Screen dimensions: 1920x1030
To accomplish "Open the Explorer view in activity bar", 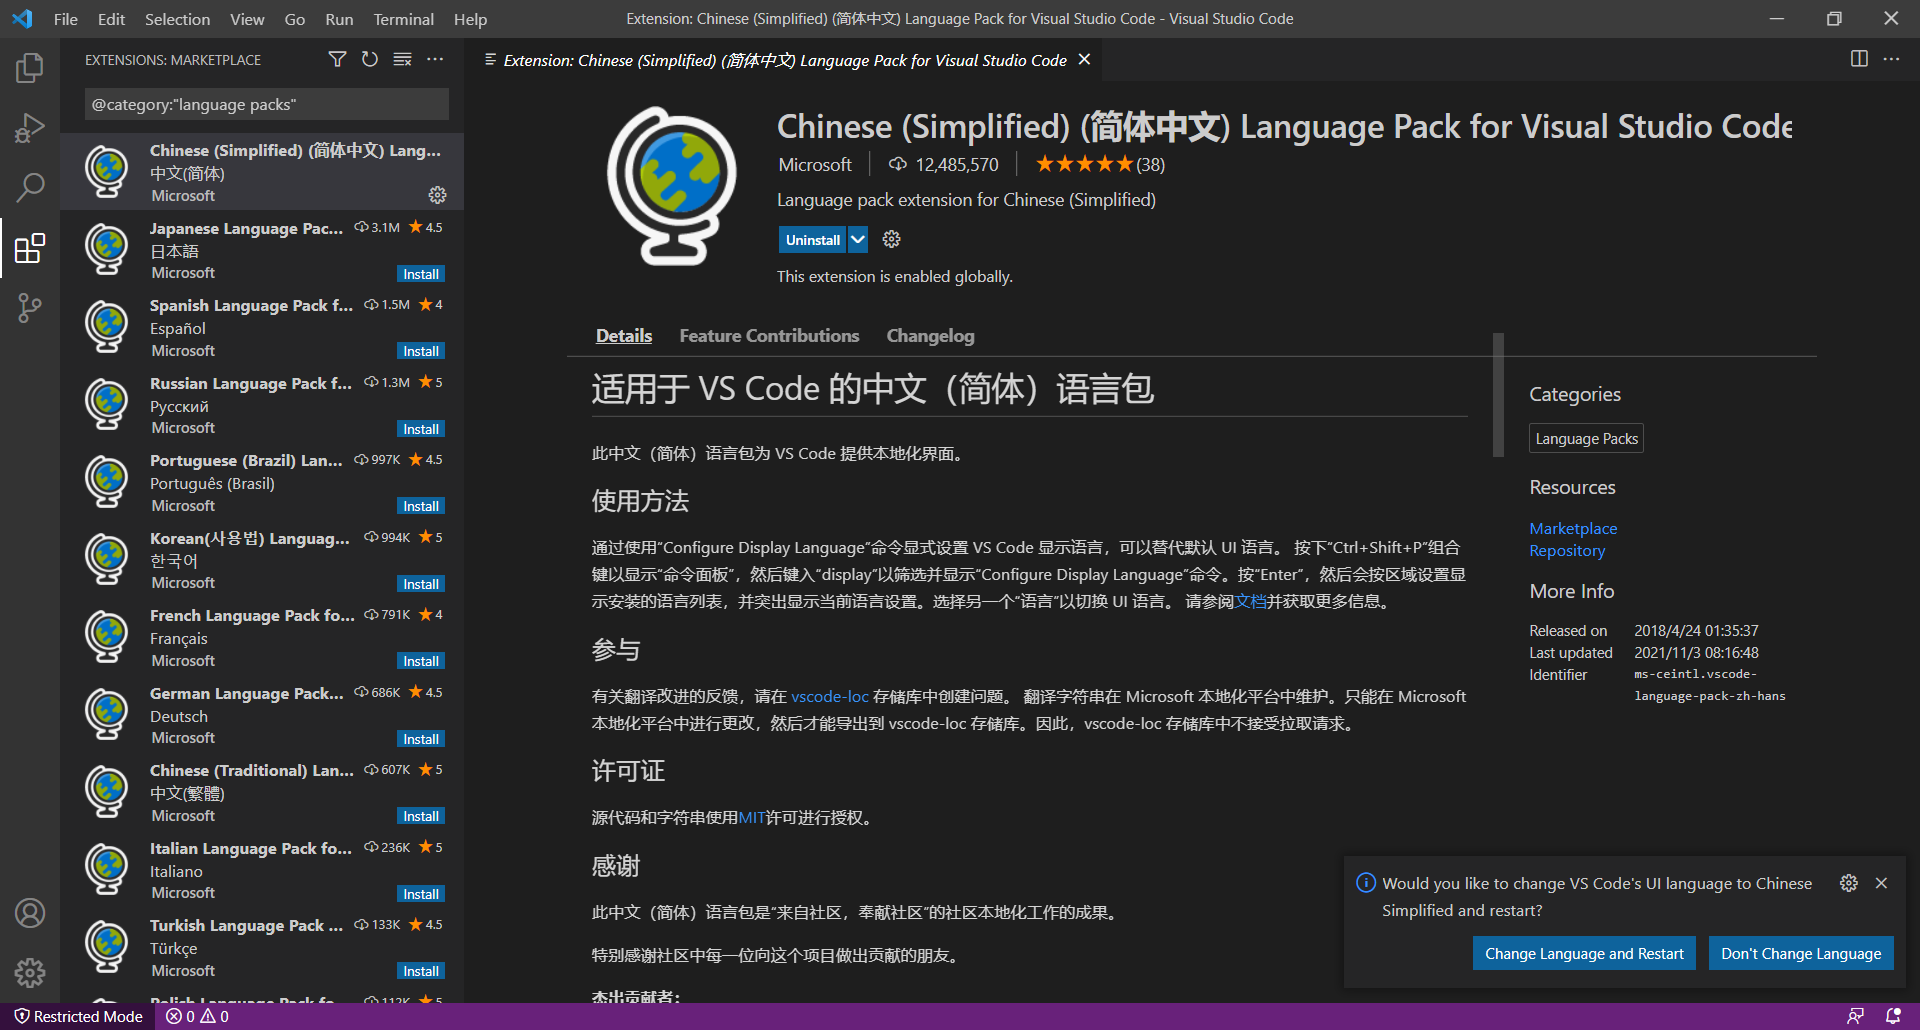I will pyautogui.click(x=30, y=68).
